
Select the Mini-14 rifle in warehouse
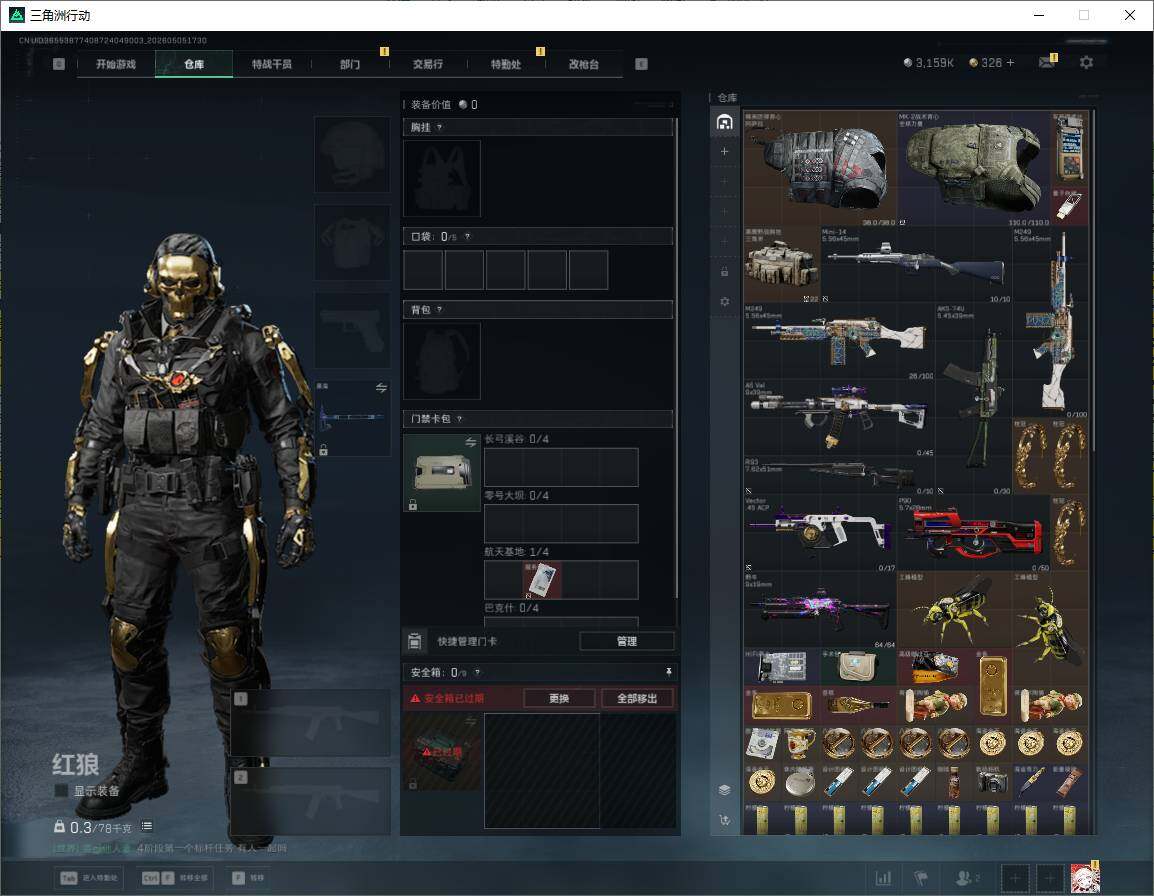click(x=916, y=264)
